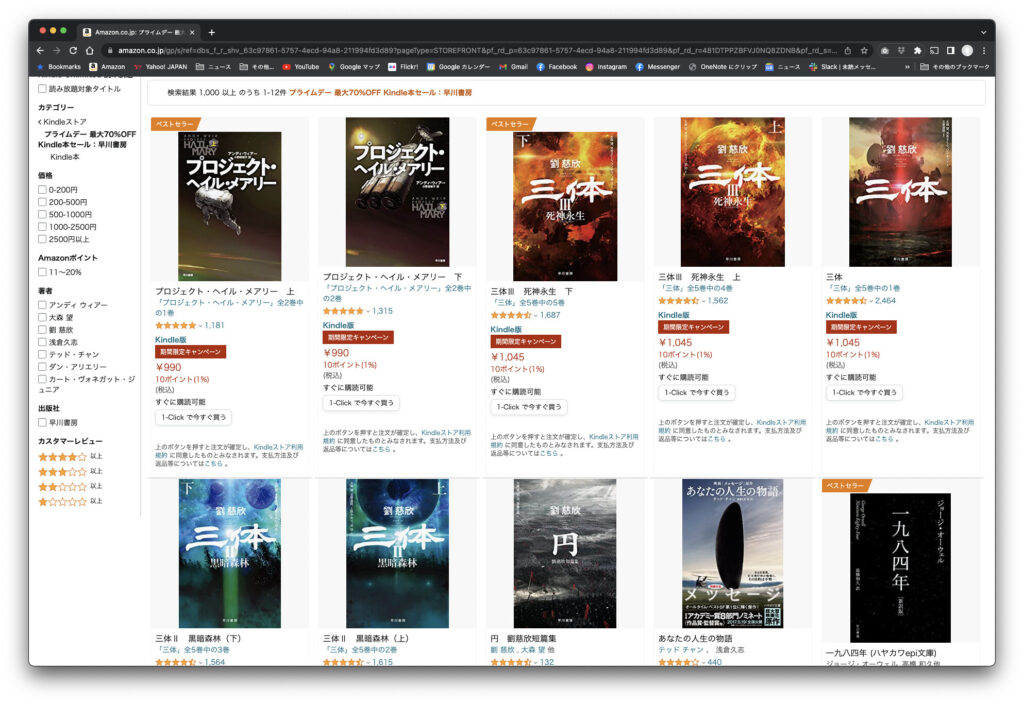
Task: Select the Amazon.co.jp browser tab
Action: click(140, 32)
